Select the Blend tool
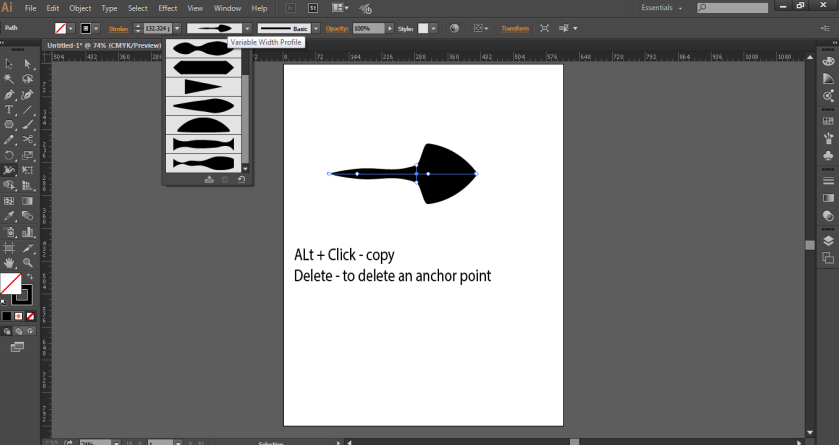Viewport: 839px width, 445px height. 27,216
